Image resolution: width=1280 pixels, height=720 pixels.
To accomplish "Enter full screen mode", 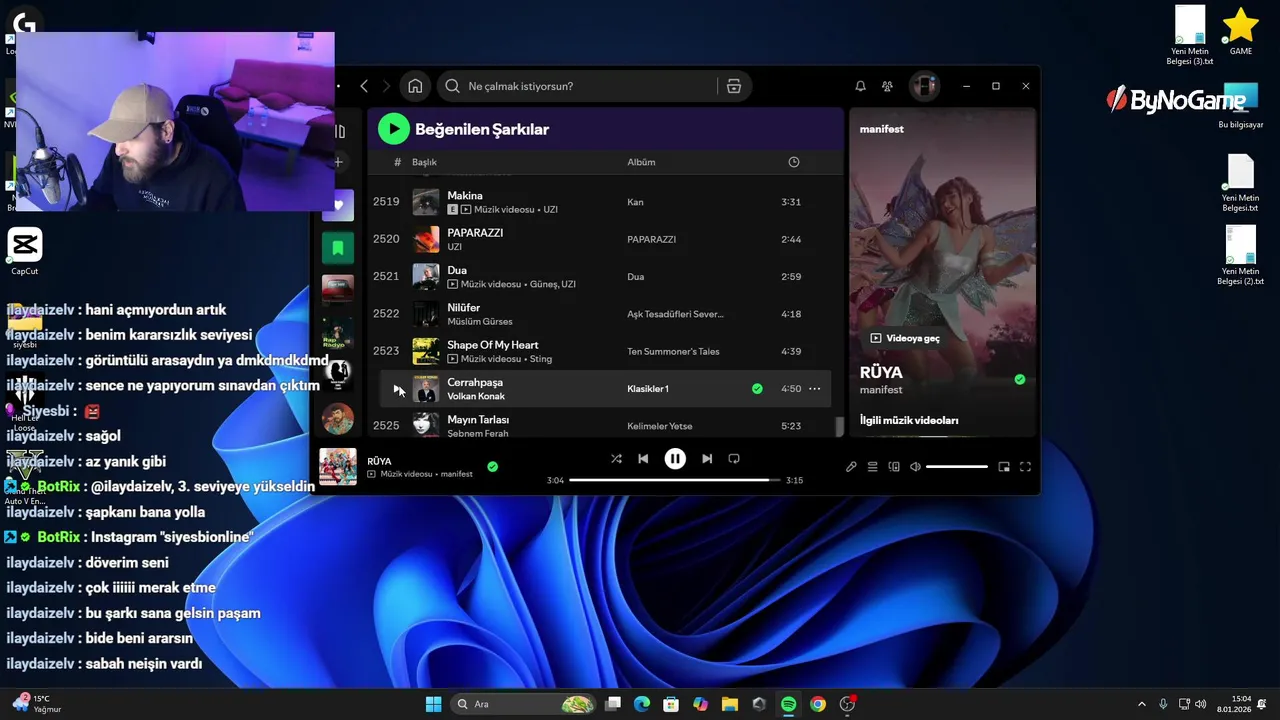I will [1025, 466].
